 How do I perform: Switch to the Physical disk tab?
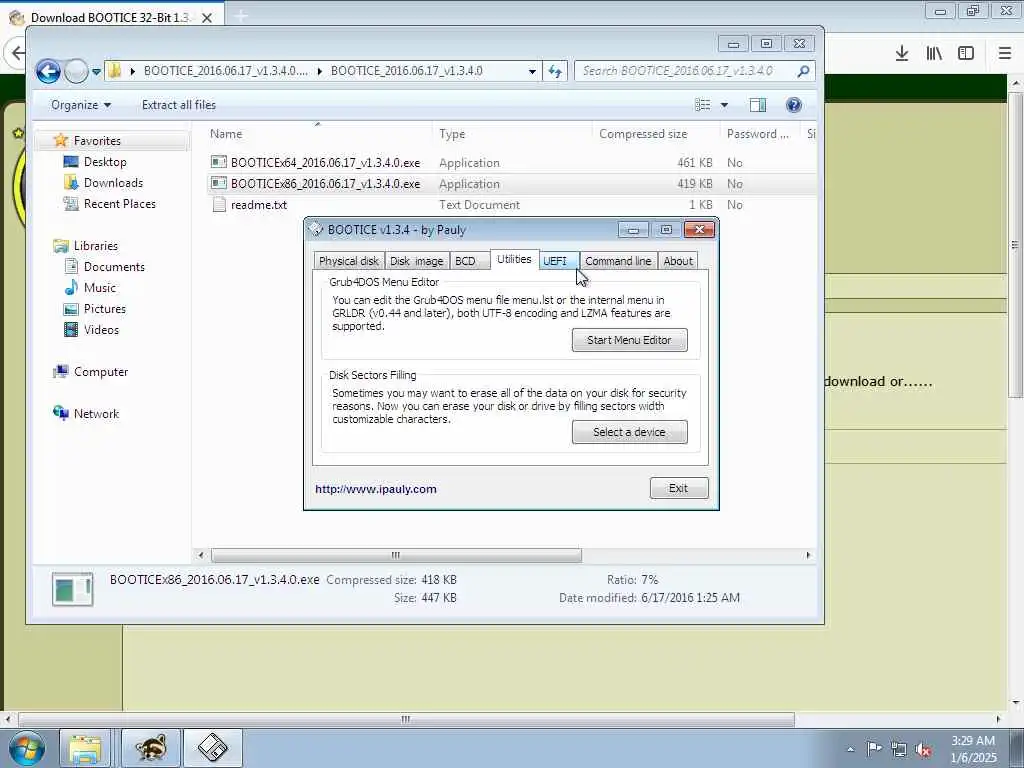349,261
